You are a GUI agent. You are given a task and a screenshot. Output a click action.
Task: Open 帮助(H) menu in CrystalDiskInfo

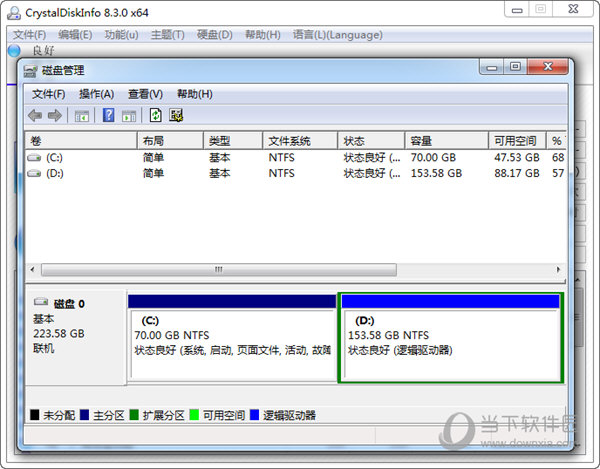click(x=262, y=35)
